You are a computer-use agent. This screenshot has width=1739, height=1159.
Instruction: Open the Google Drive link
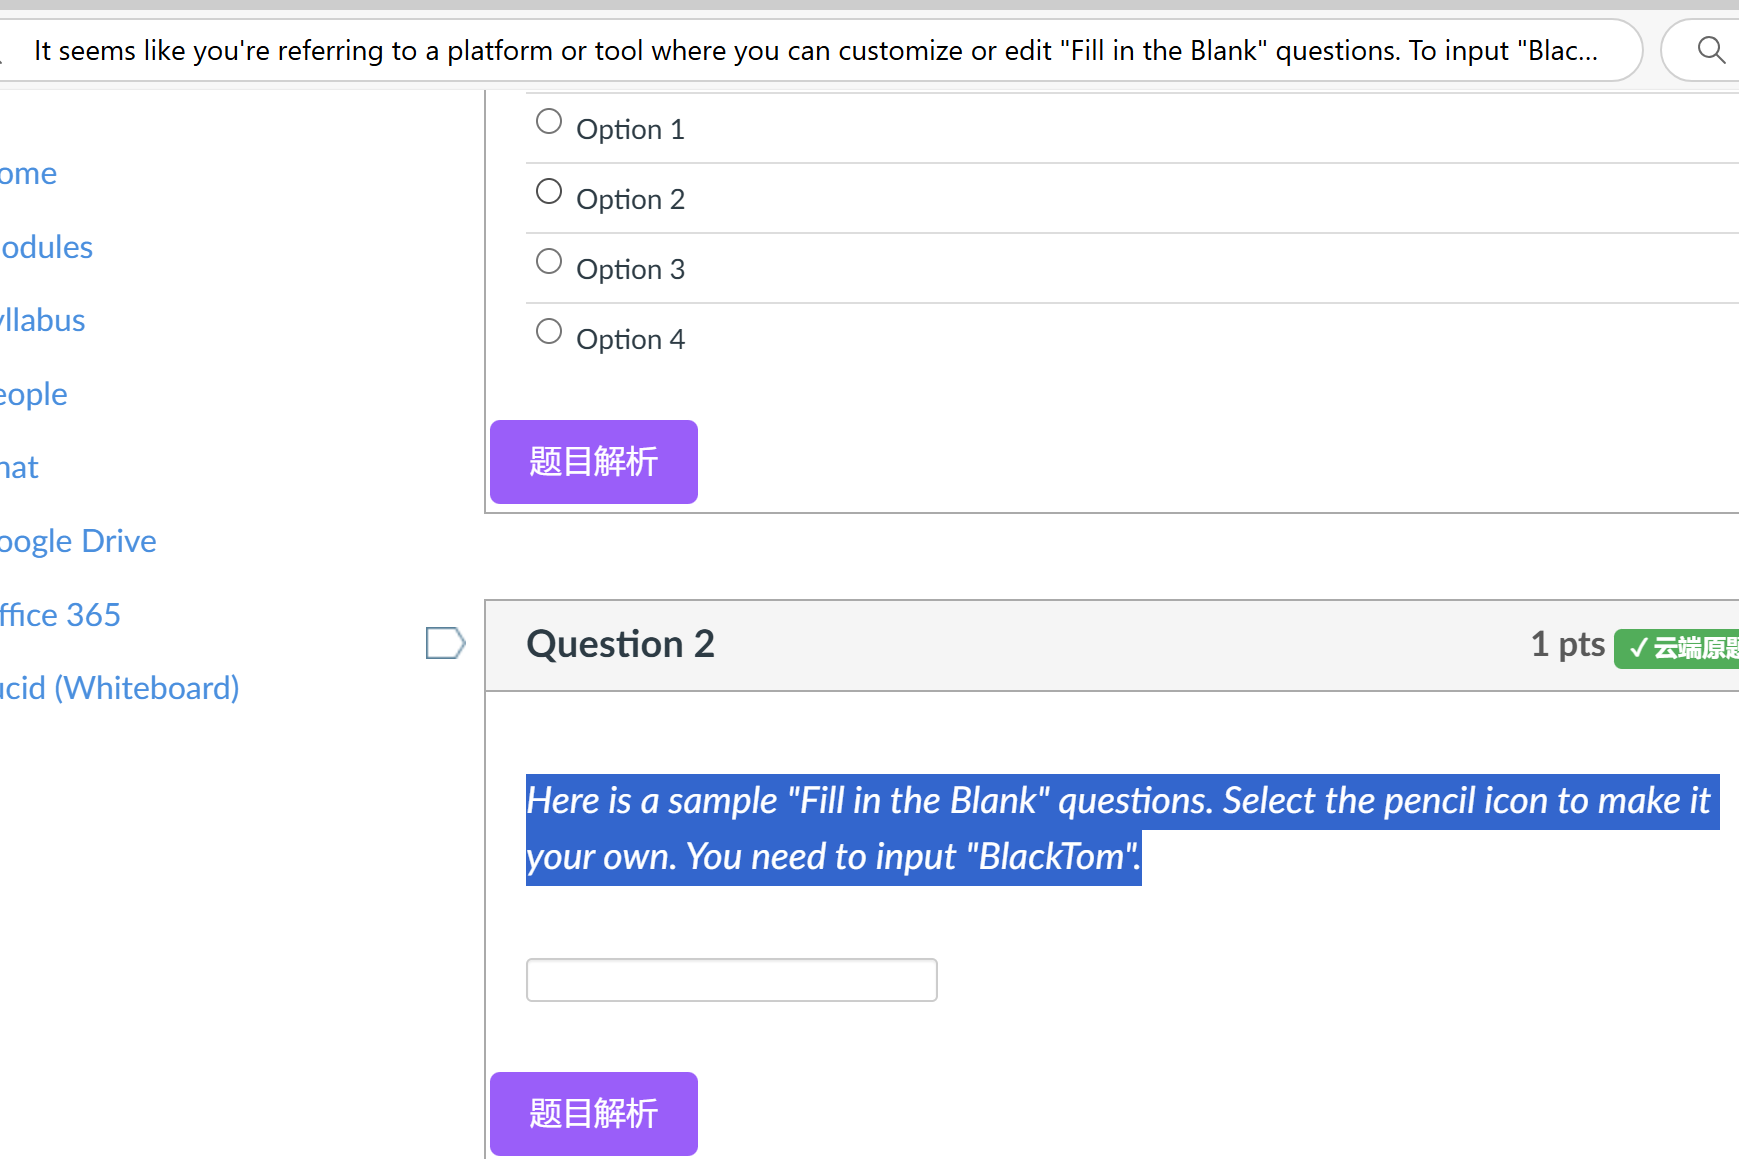pos(78,541)
